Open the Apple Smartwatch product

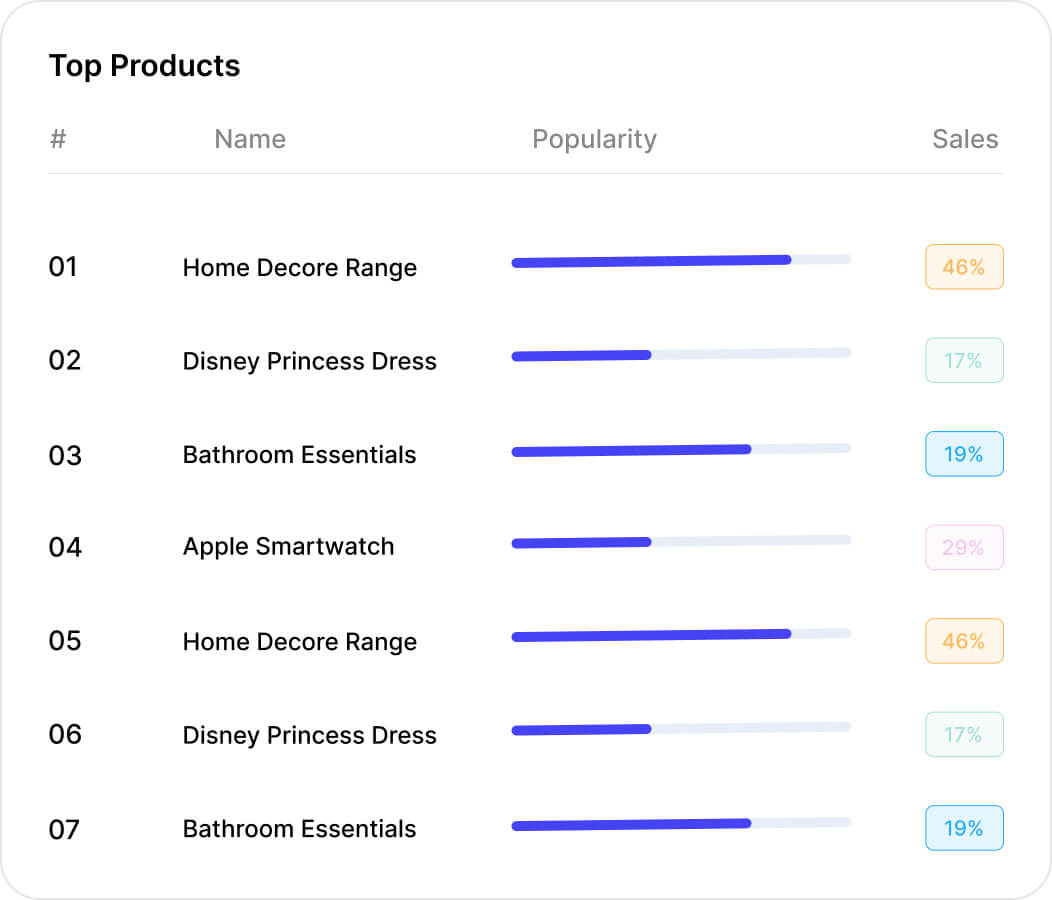coord(288,547)
